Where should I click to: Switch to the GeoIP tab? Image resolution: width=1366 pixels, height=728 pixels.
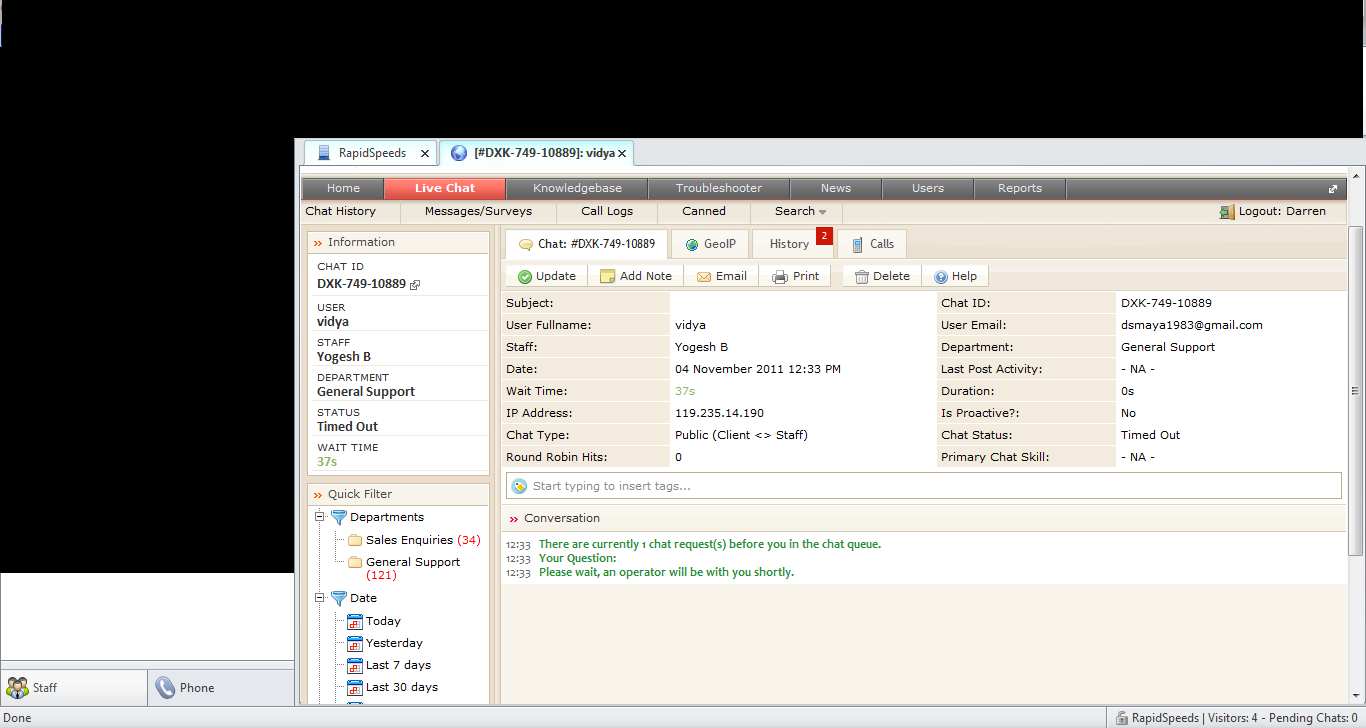(x=710, y=244)
